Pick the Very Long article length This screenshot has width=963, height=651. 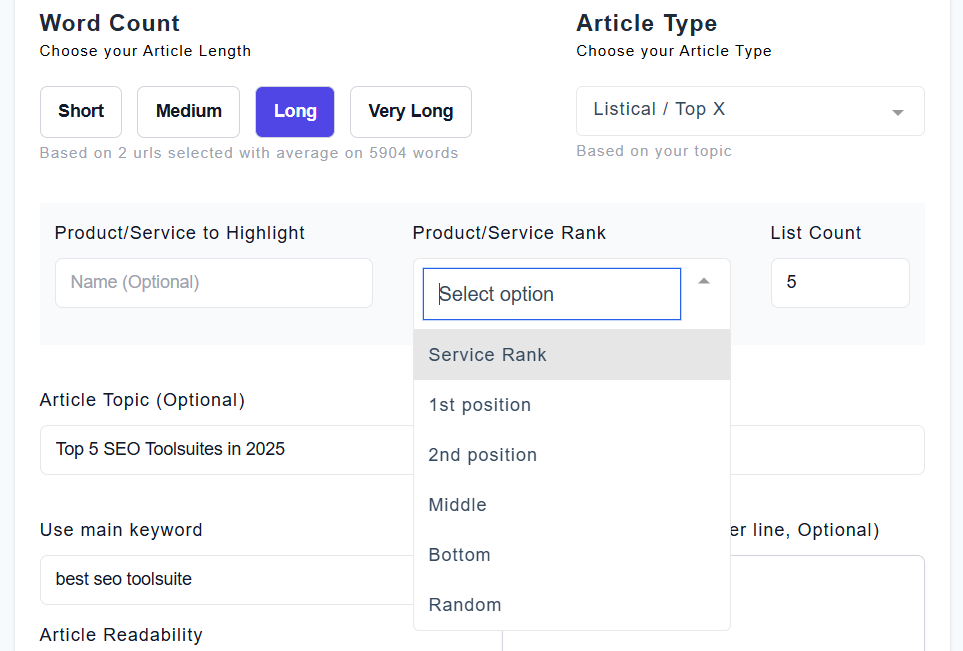coord(410,111)
